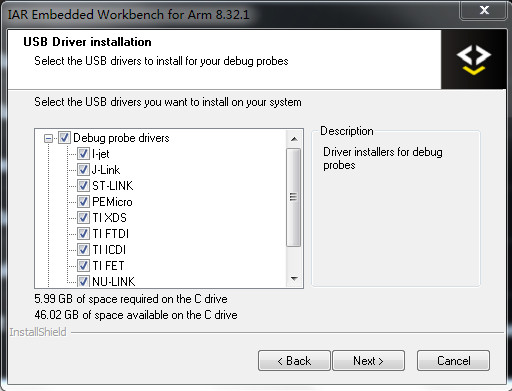
Task: Click the '5.99 GB of space required' text
Action: click(131, 299)
